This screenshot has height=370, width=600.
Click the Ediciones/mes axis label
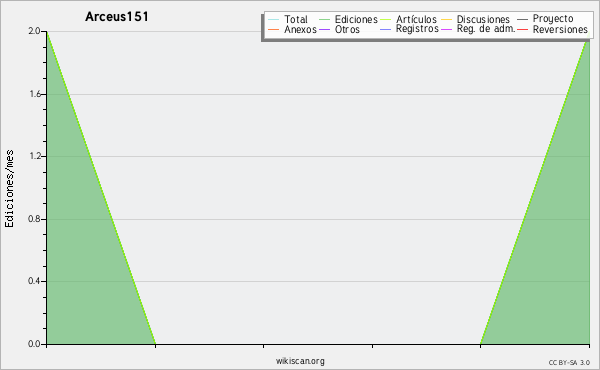coord(9,189)
